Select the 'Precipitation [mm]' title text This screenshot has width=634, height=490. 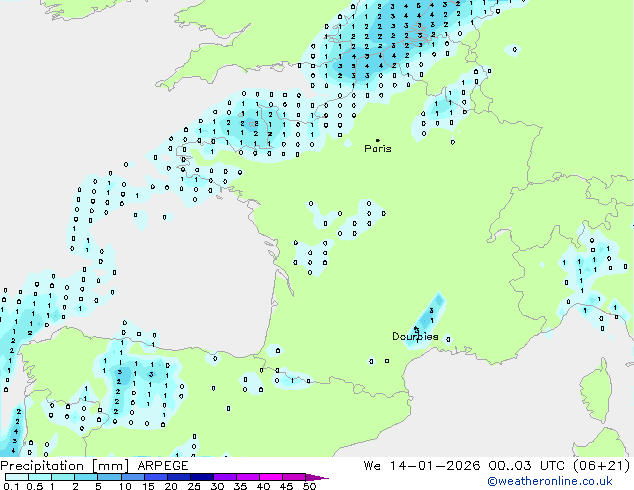[x=65, y=466]
